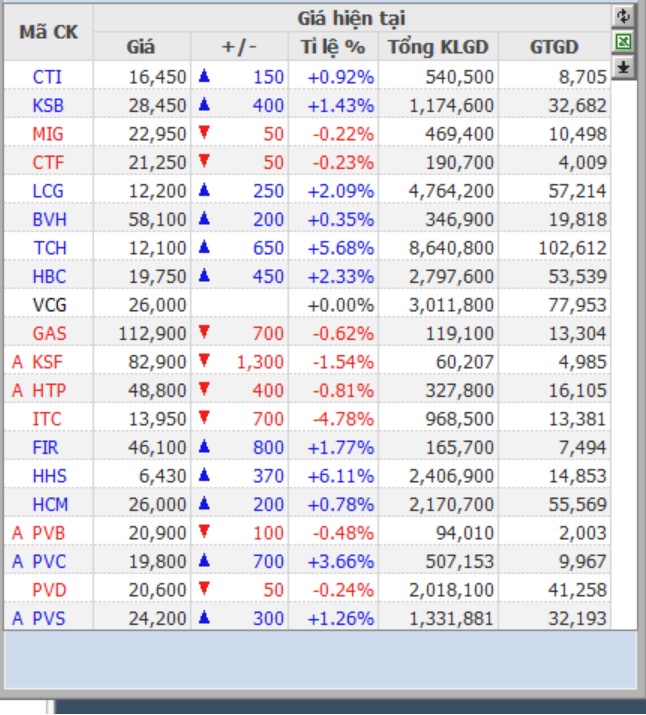Open stock code PVD
This screenshot has width=646, height=715.
tap(49, 590)
